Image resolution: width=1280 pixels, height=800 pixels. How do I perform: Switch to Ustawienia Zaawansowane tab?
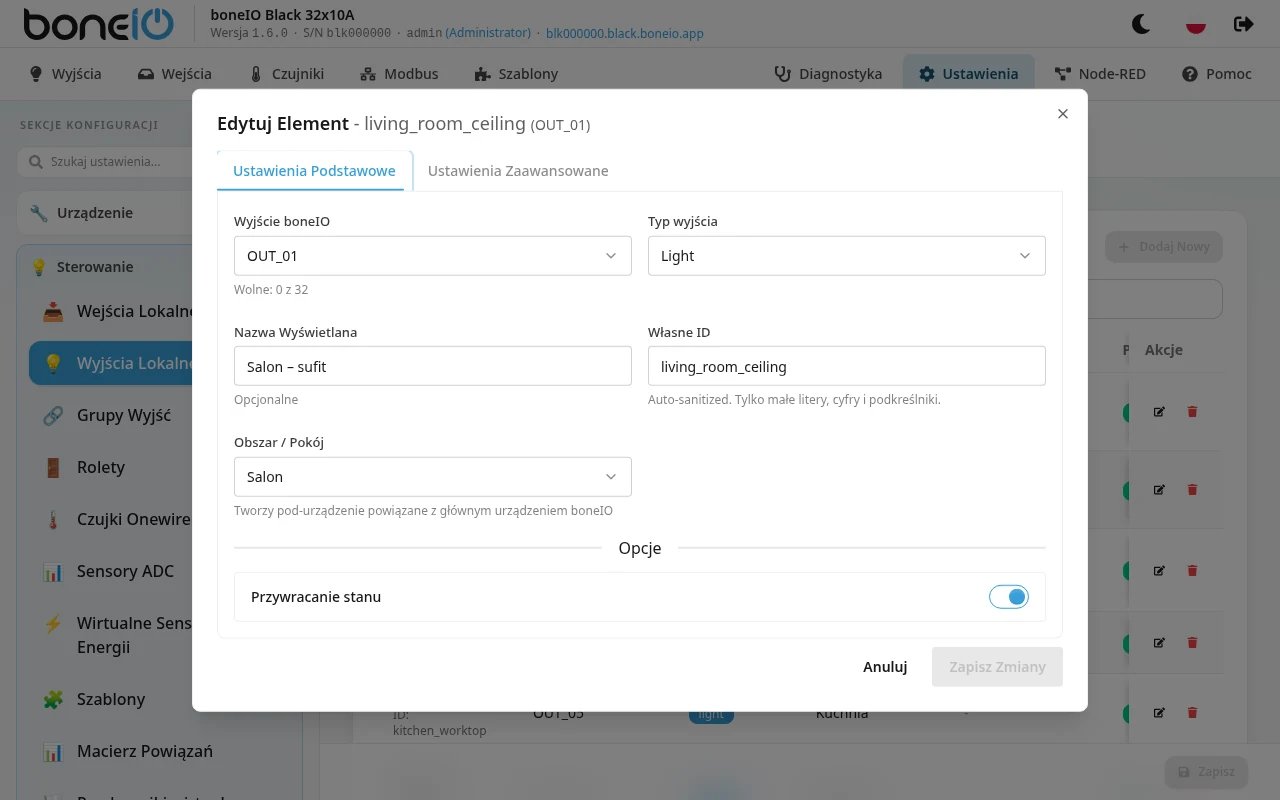pos(518,171)
